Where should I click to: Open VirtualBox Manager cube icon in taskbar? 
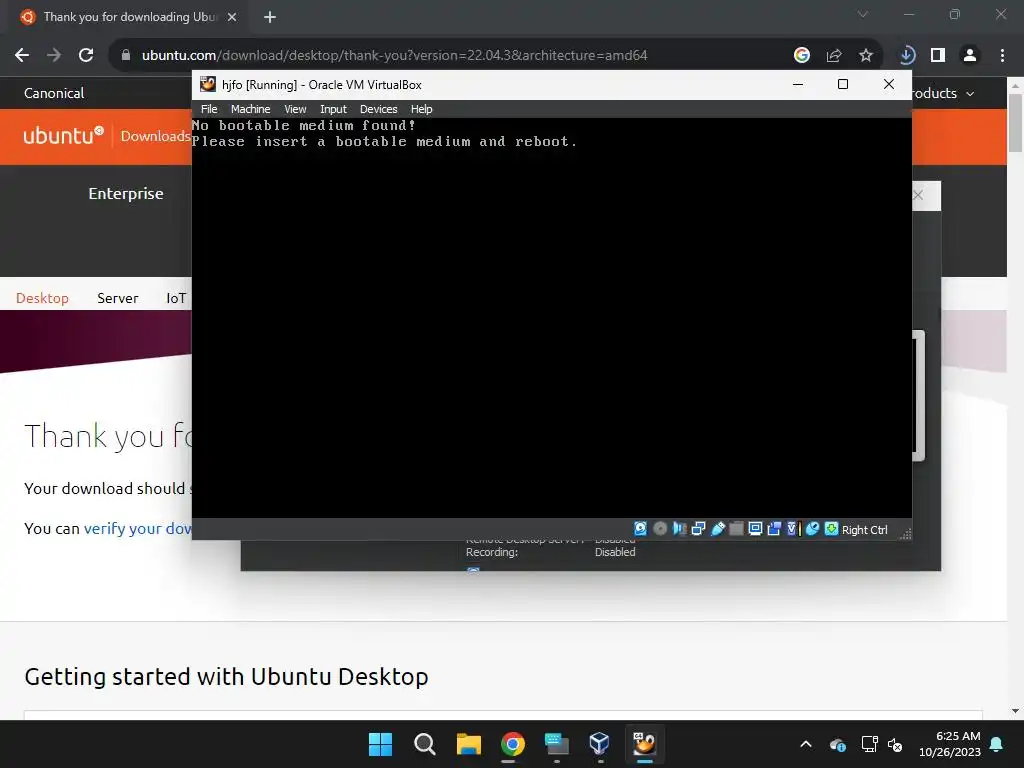tap(600, 744)
